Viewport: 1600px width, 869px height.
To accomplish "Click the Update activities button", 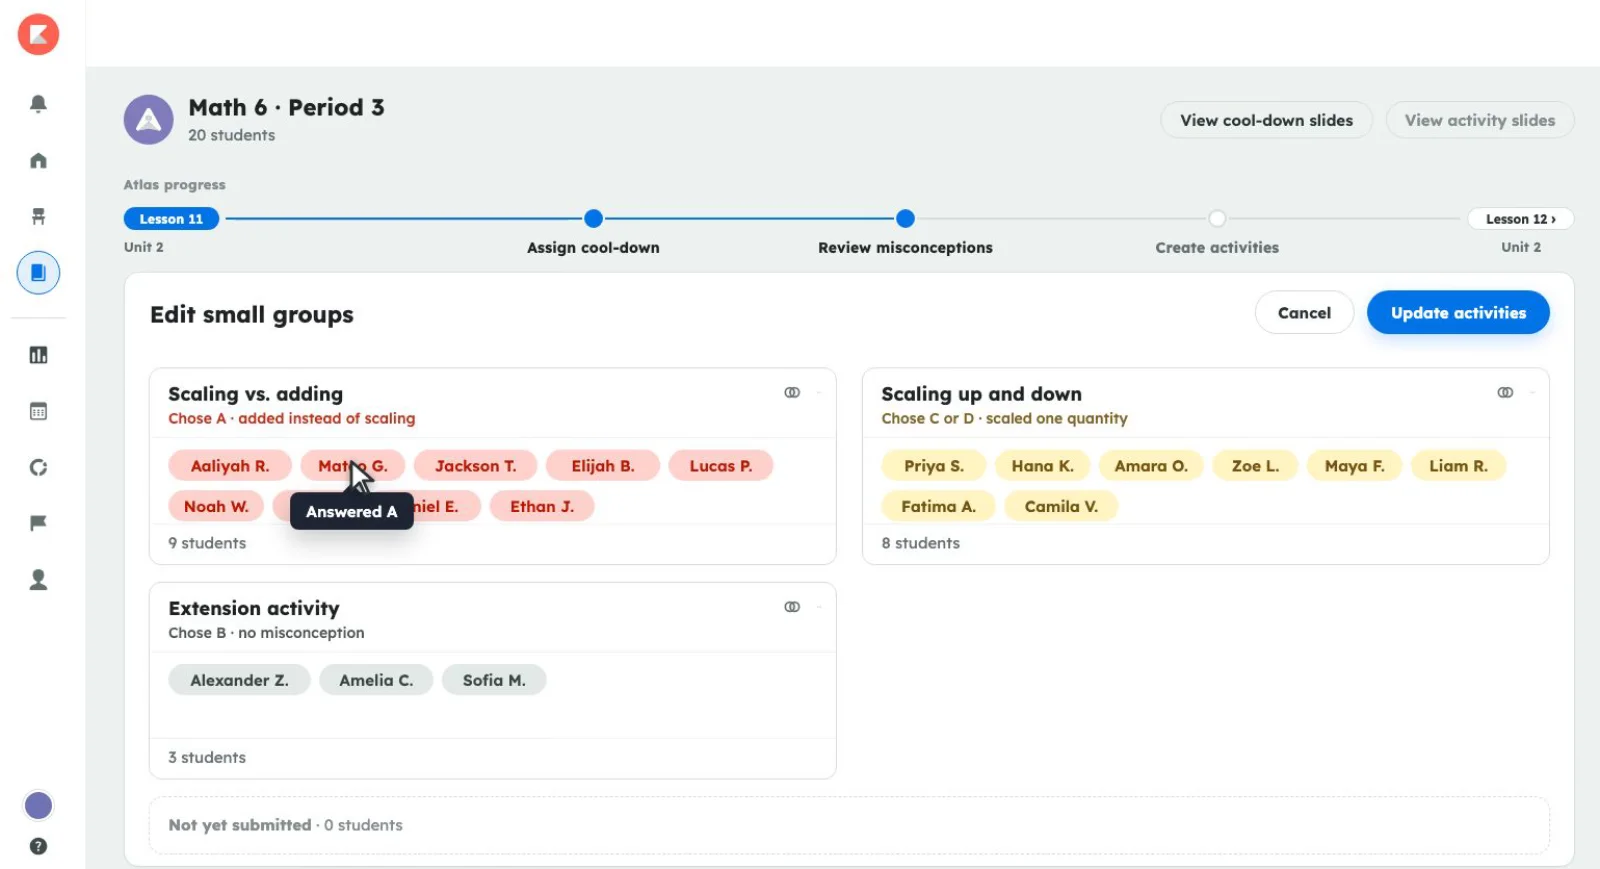I will [1458, 313].
